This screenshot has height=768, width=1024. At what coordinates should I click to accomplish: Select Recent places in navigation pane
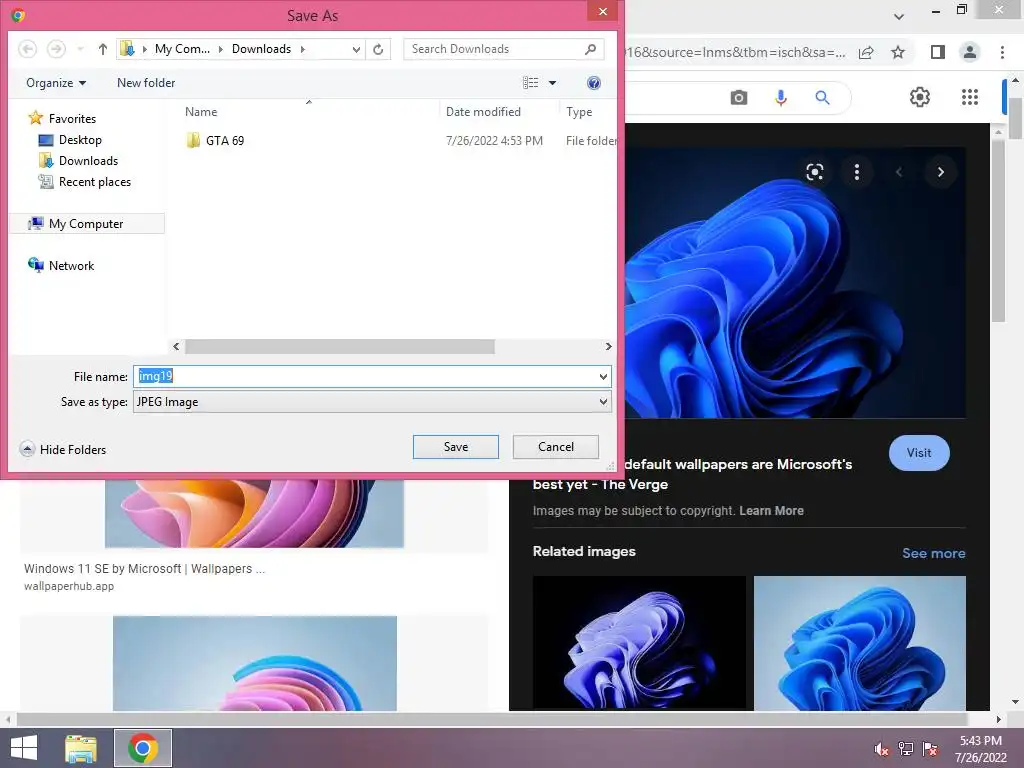tap(85, 182)
